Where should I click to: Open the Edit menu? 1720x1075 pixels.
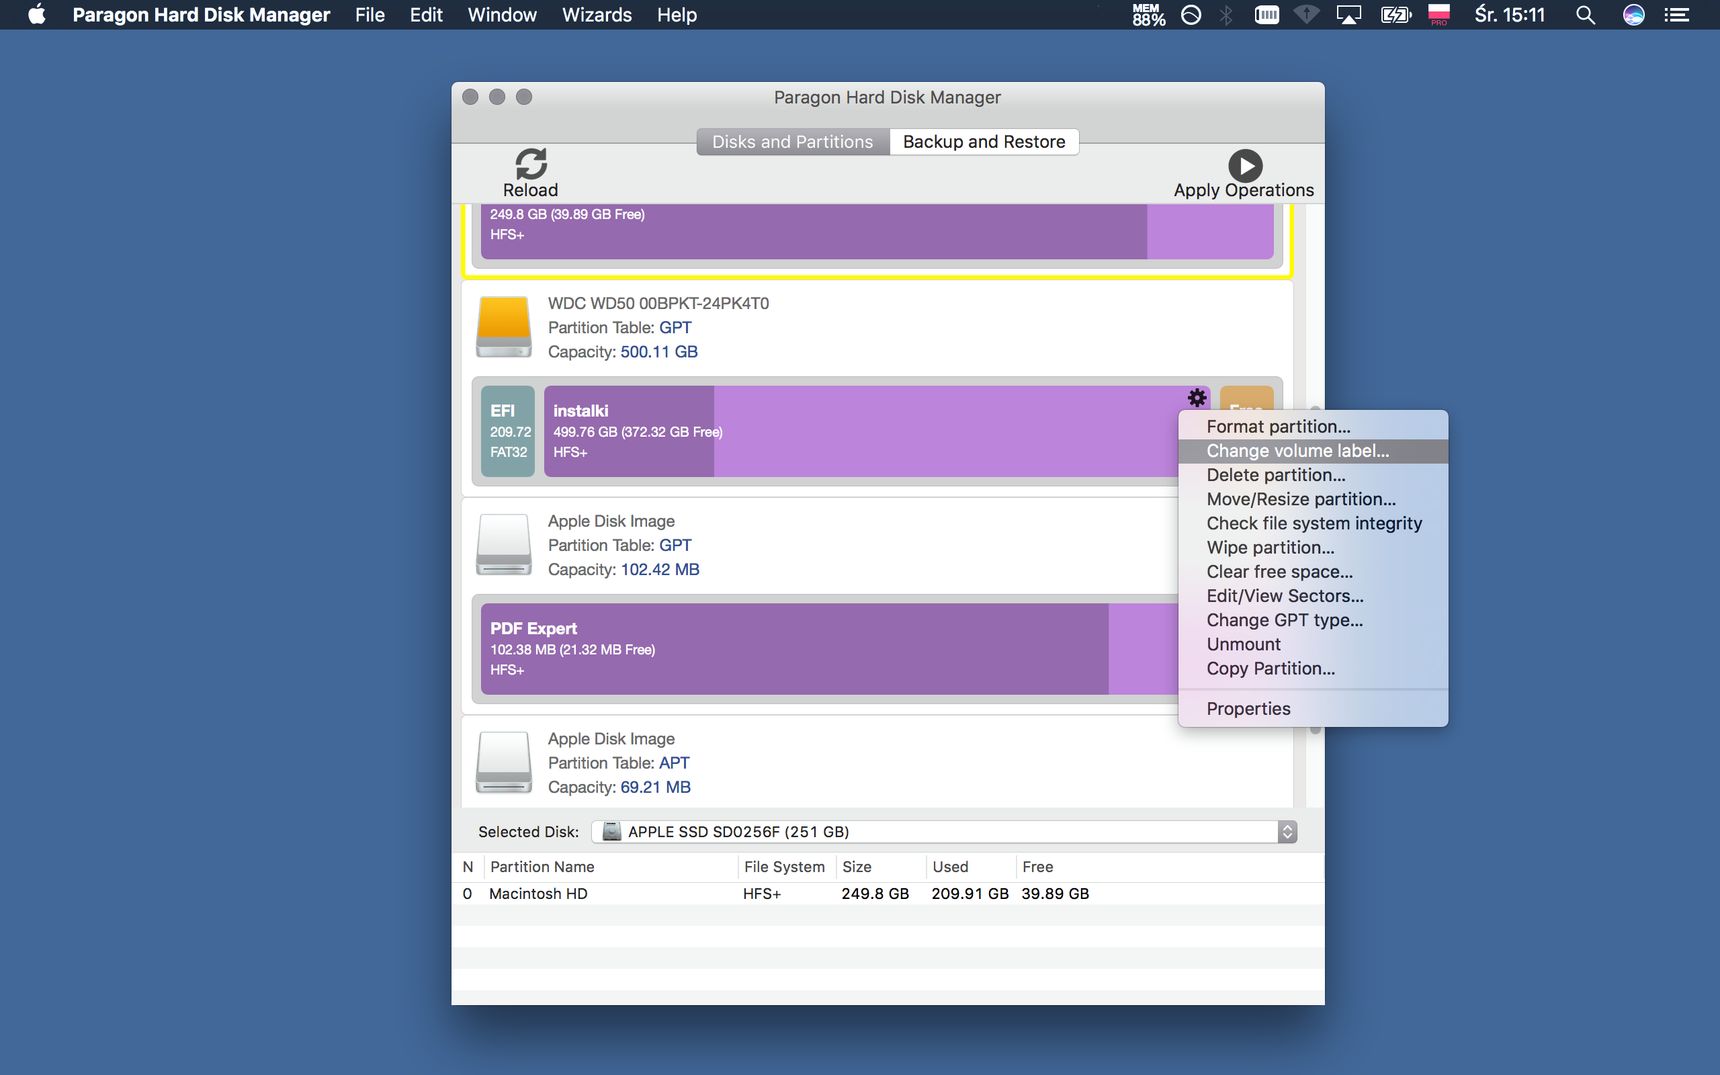pos(426,14)
